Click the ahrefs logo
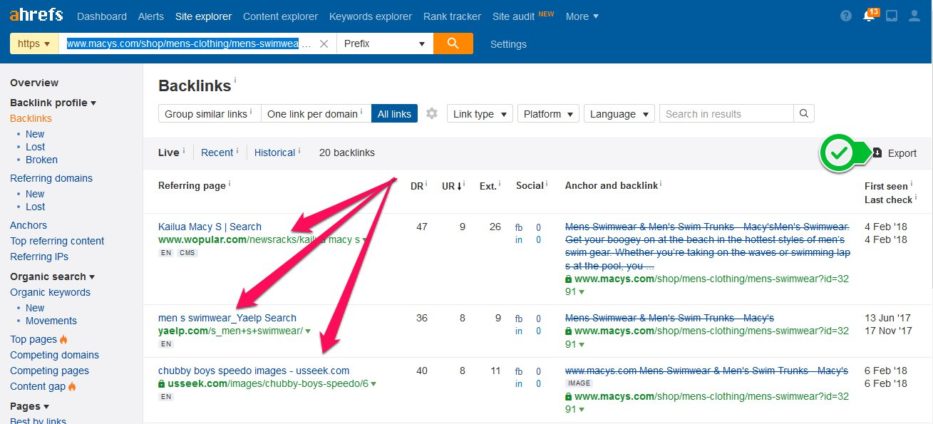Viewport: 933px width, 424px height. click(x=36, y=15)
